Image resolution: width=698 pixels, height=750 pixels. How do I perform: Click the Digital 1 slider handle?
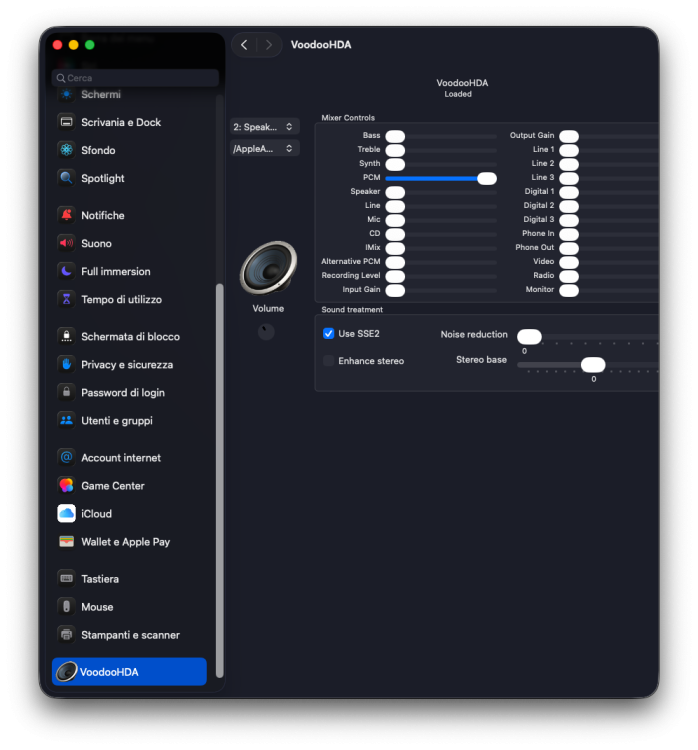point(569,192)
